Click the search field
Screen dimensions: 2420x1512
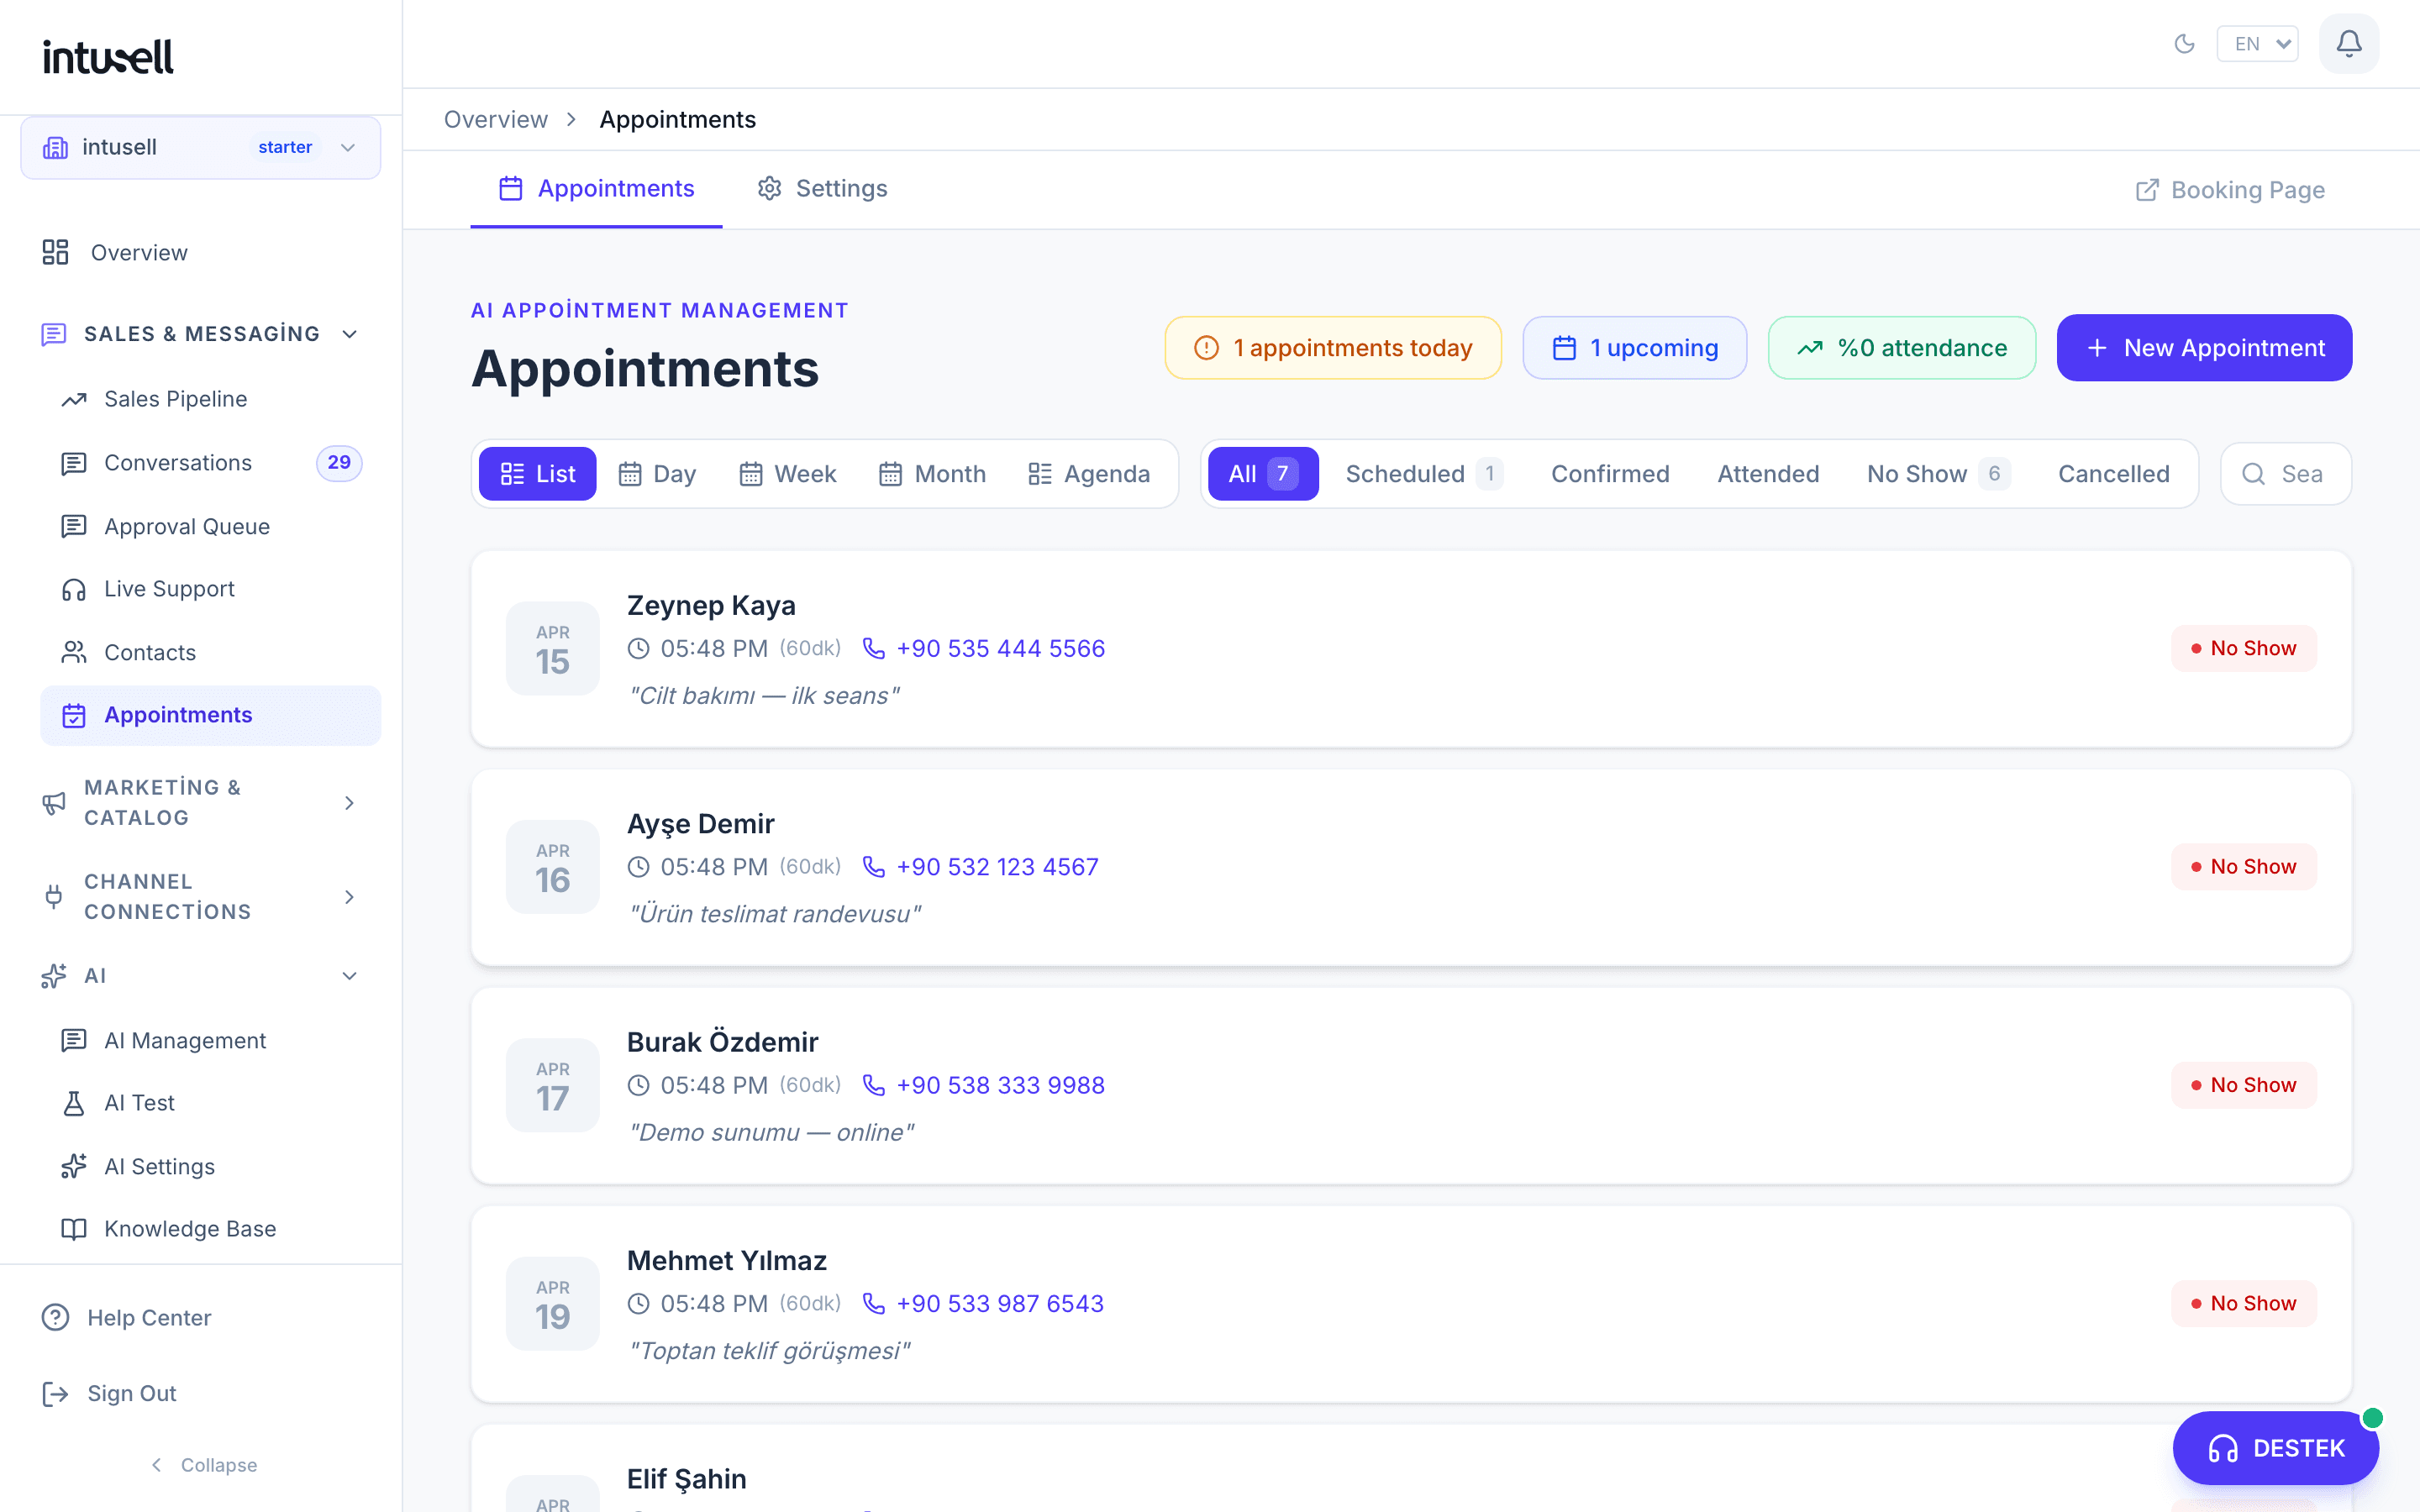coord(2285,474)
